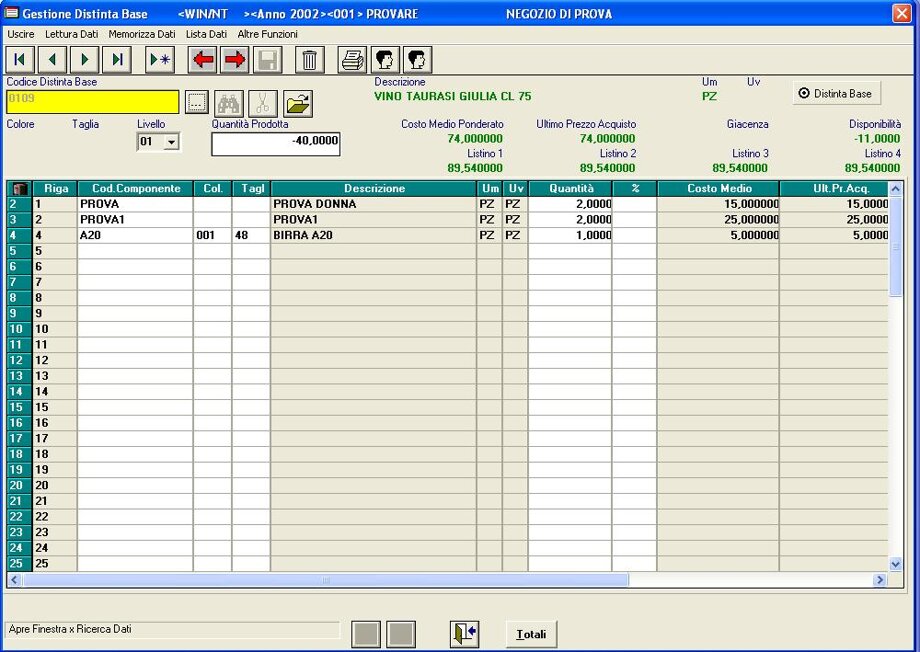Viewport: 920px width, 652px height.
Task: Click the previous record arrow
Action: tap(52, 60)
